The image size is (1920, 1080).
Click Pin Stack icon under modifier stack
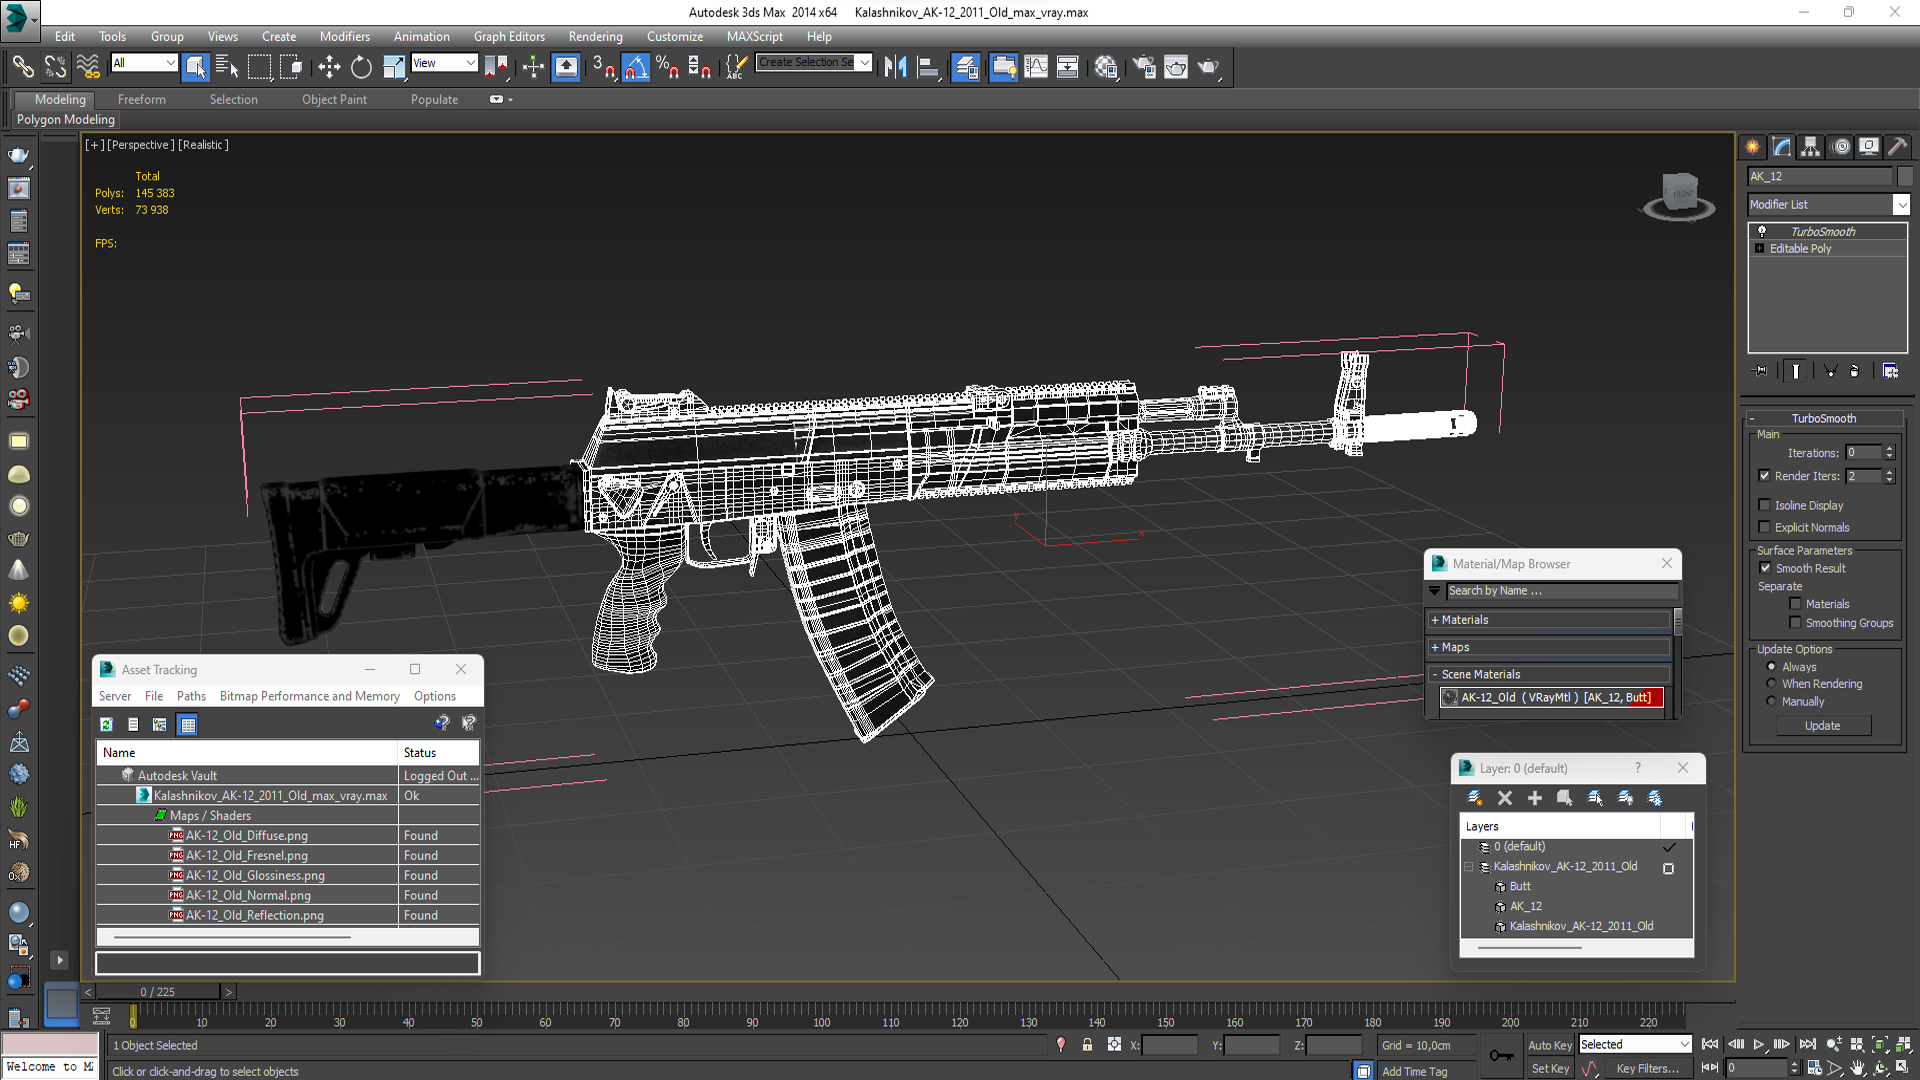tap(1761, 371)
